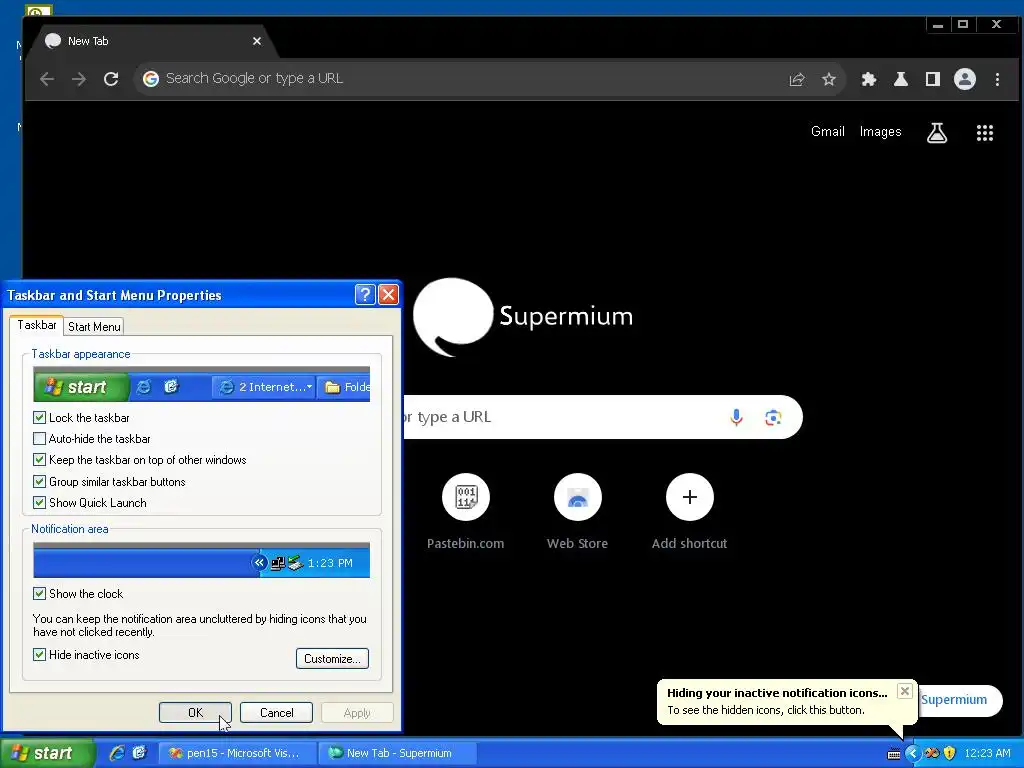Switch to New Tab - Supermium taskbar button
Viewport: 1024px width, 768px height.
[x=396, y=753]
